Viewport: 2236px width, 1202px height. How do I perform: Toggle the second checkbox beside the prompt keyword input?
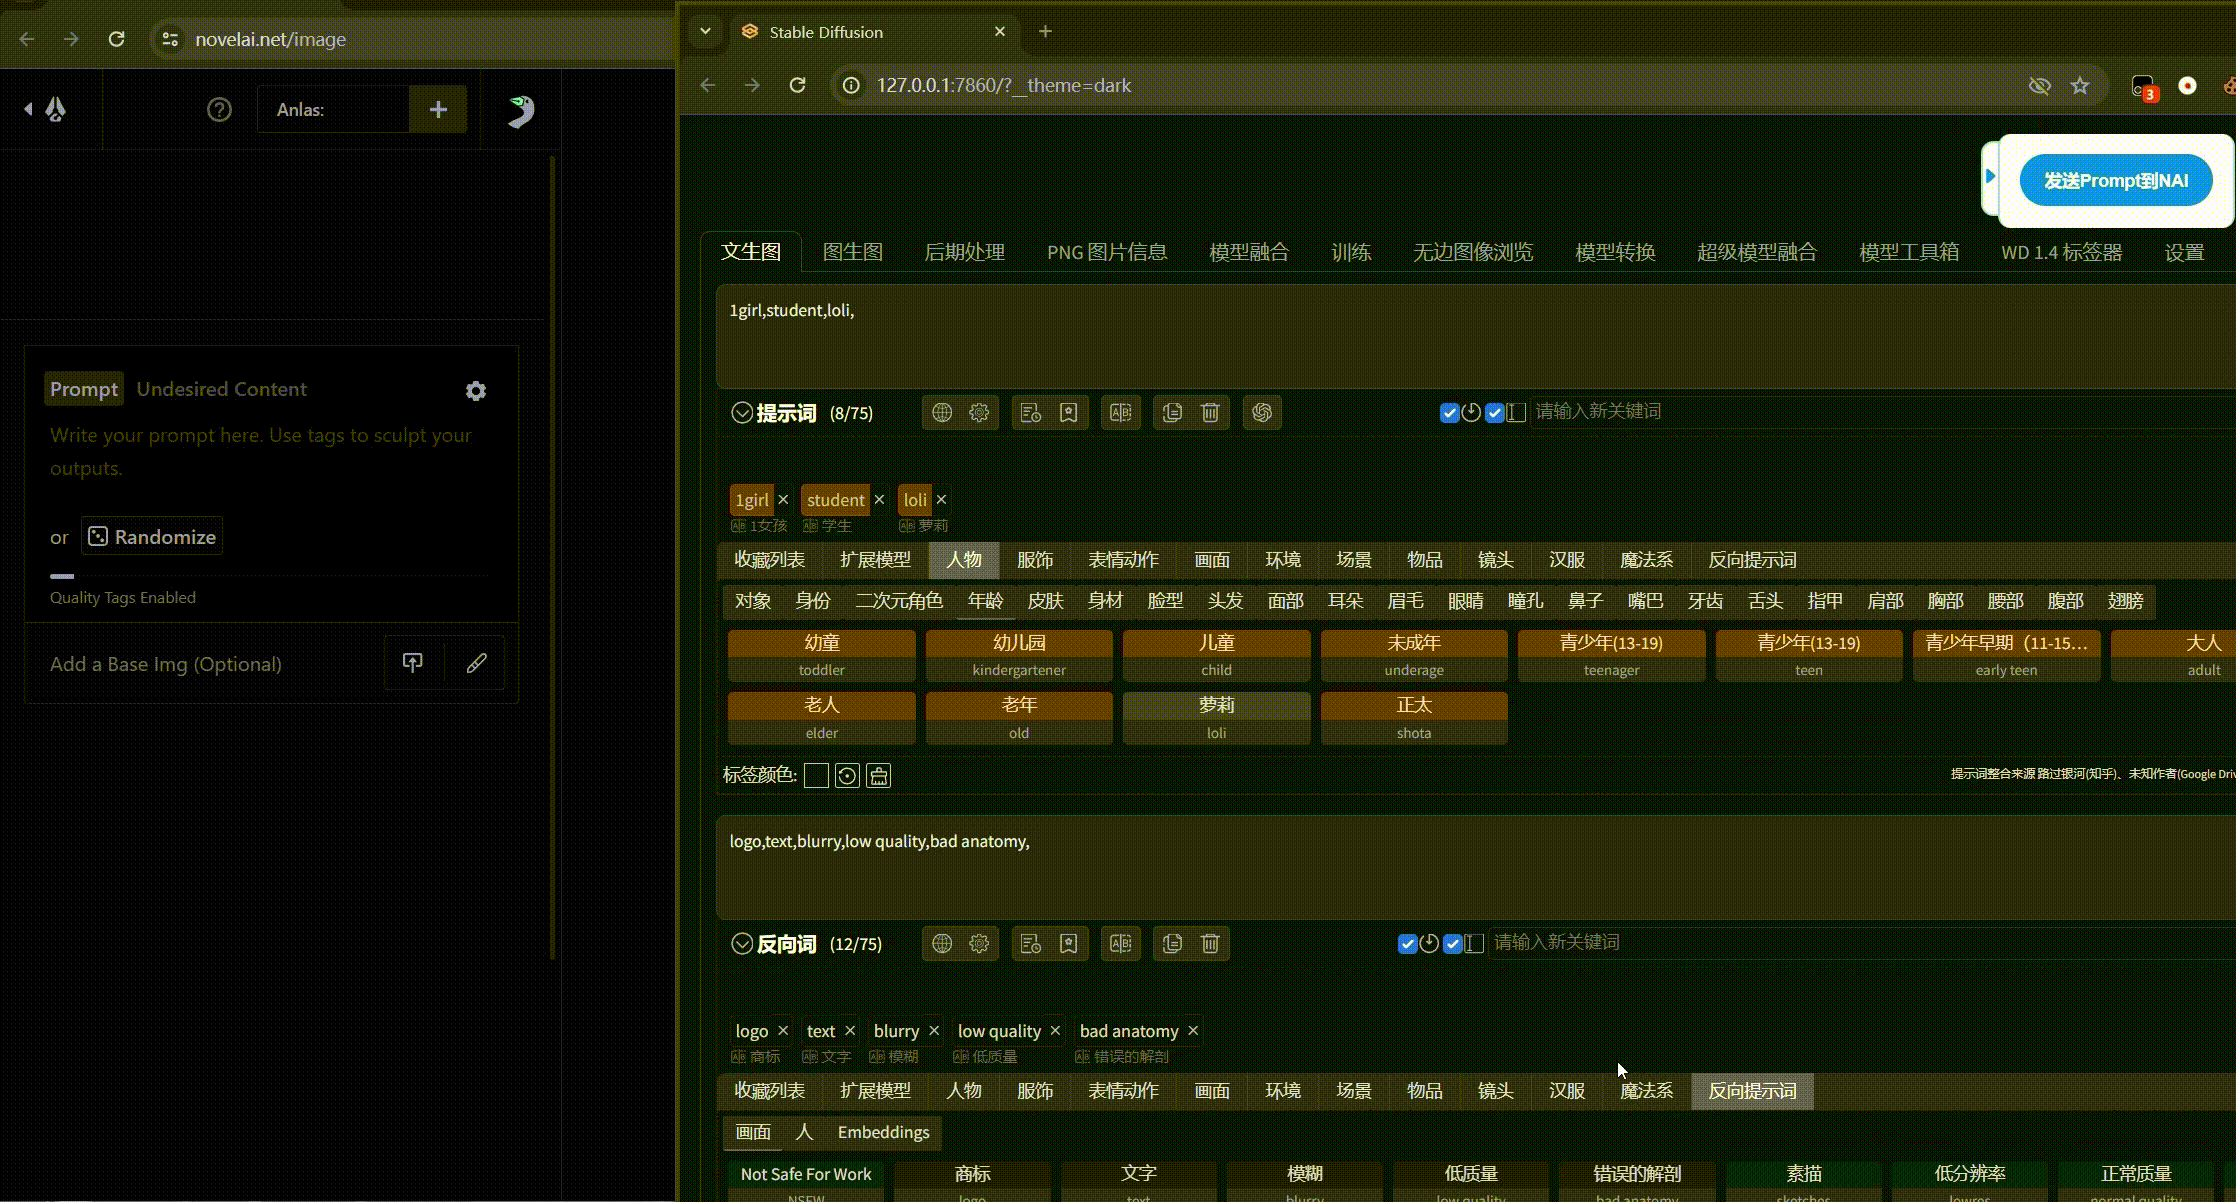pos(1494,413)
